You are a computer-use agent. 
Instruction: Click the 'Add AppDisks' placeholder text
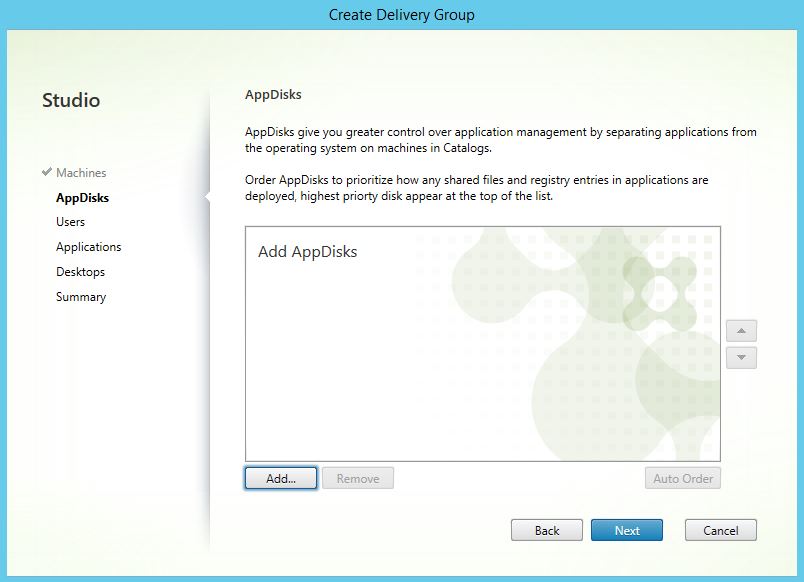click(307, 252)
